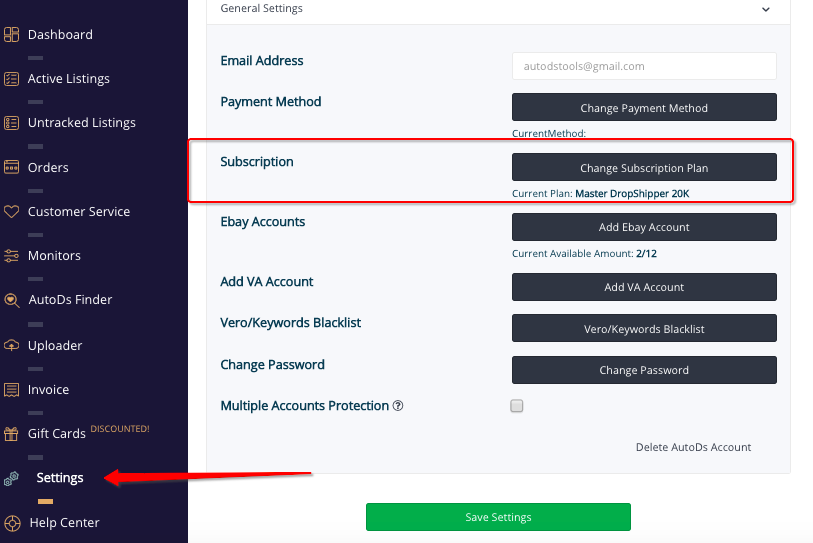Image resolution: width=813 pixels, height=543 pixels.
Task: Click the Add Ebay Account button
Action: point(644,227)
